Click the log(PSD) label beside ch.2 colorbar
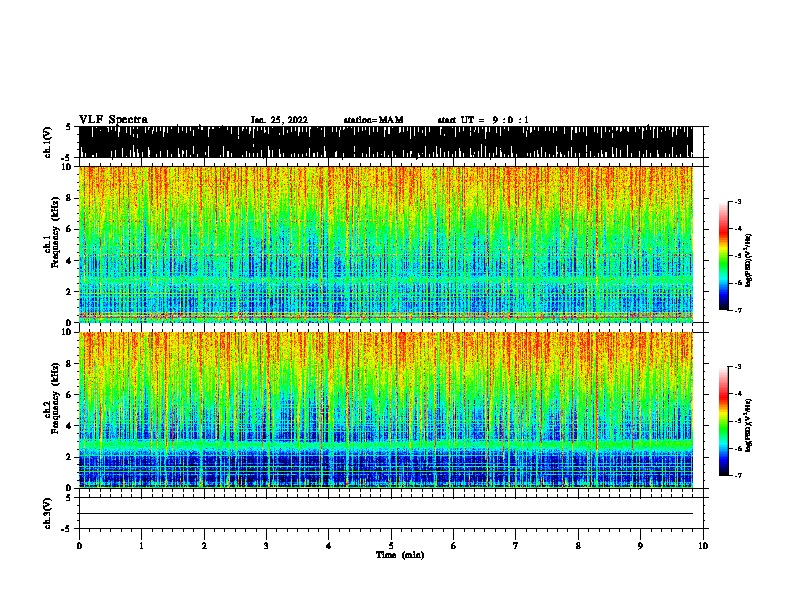This screenshot has height=612, width=792. 749,425
